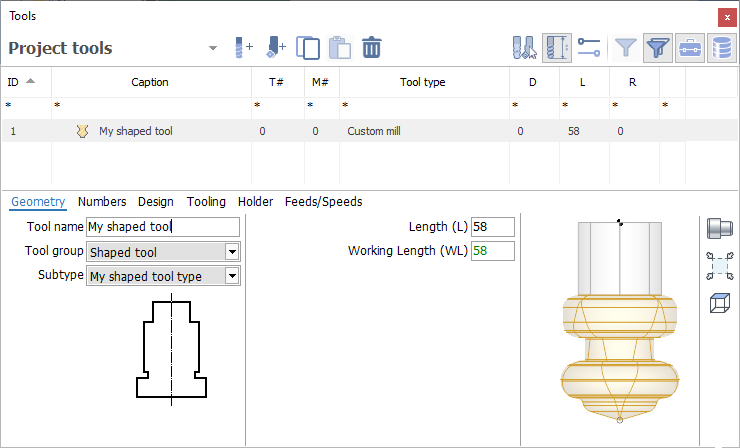Expand the Project tools dropdown arrow
The width and height of the screenshot is (740, 448).
(x=212, y=48)
